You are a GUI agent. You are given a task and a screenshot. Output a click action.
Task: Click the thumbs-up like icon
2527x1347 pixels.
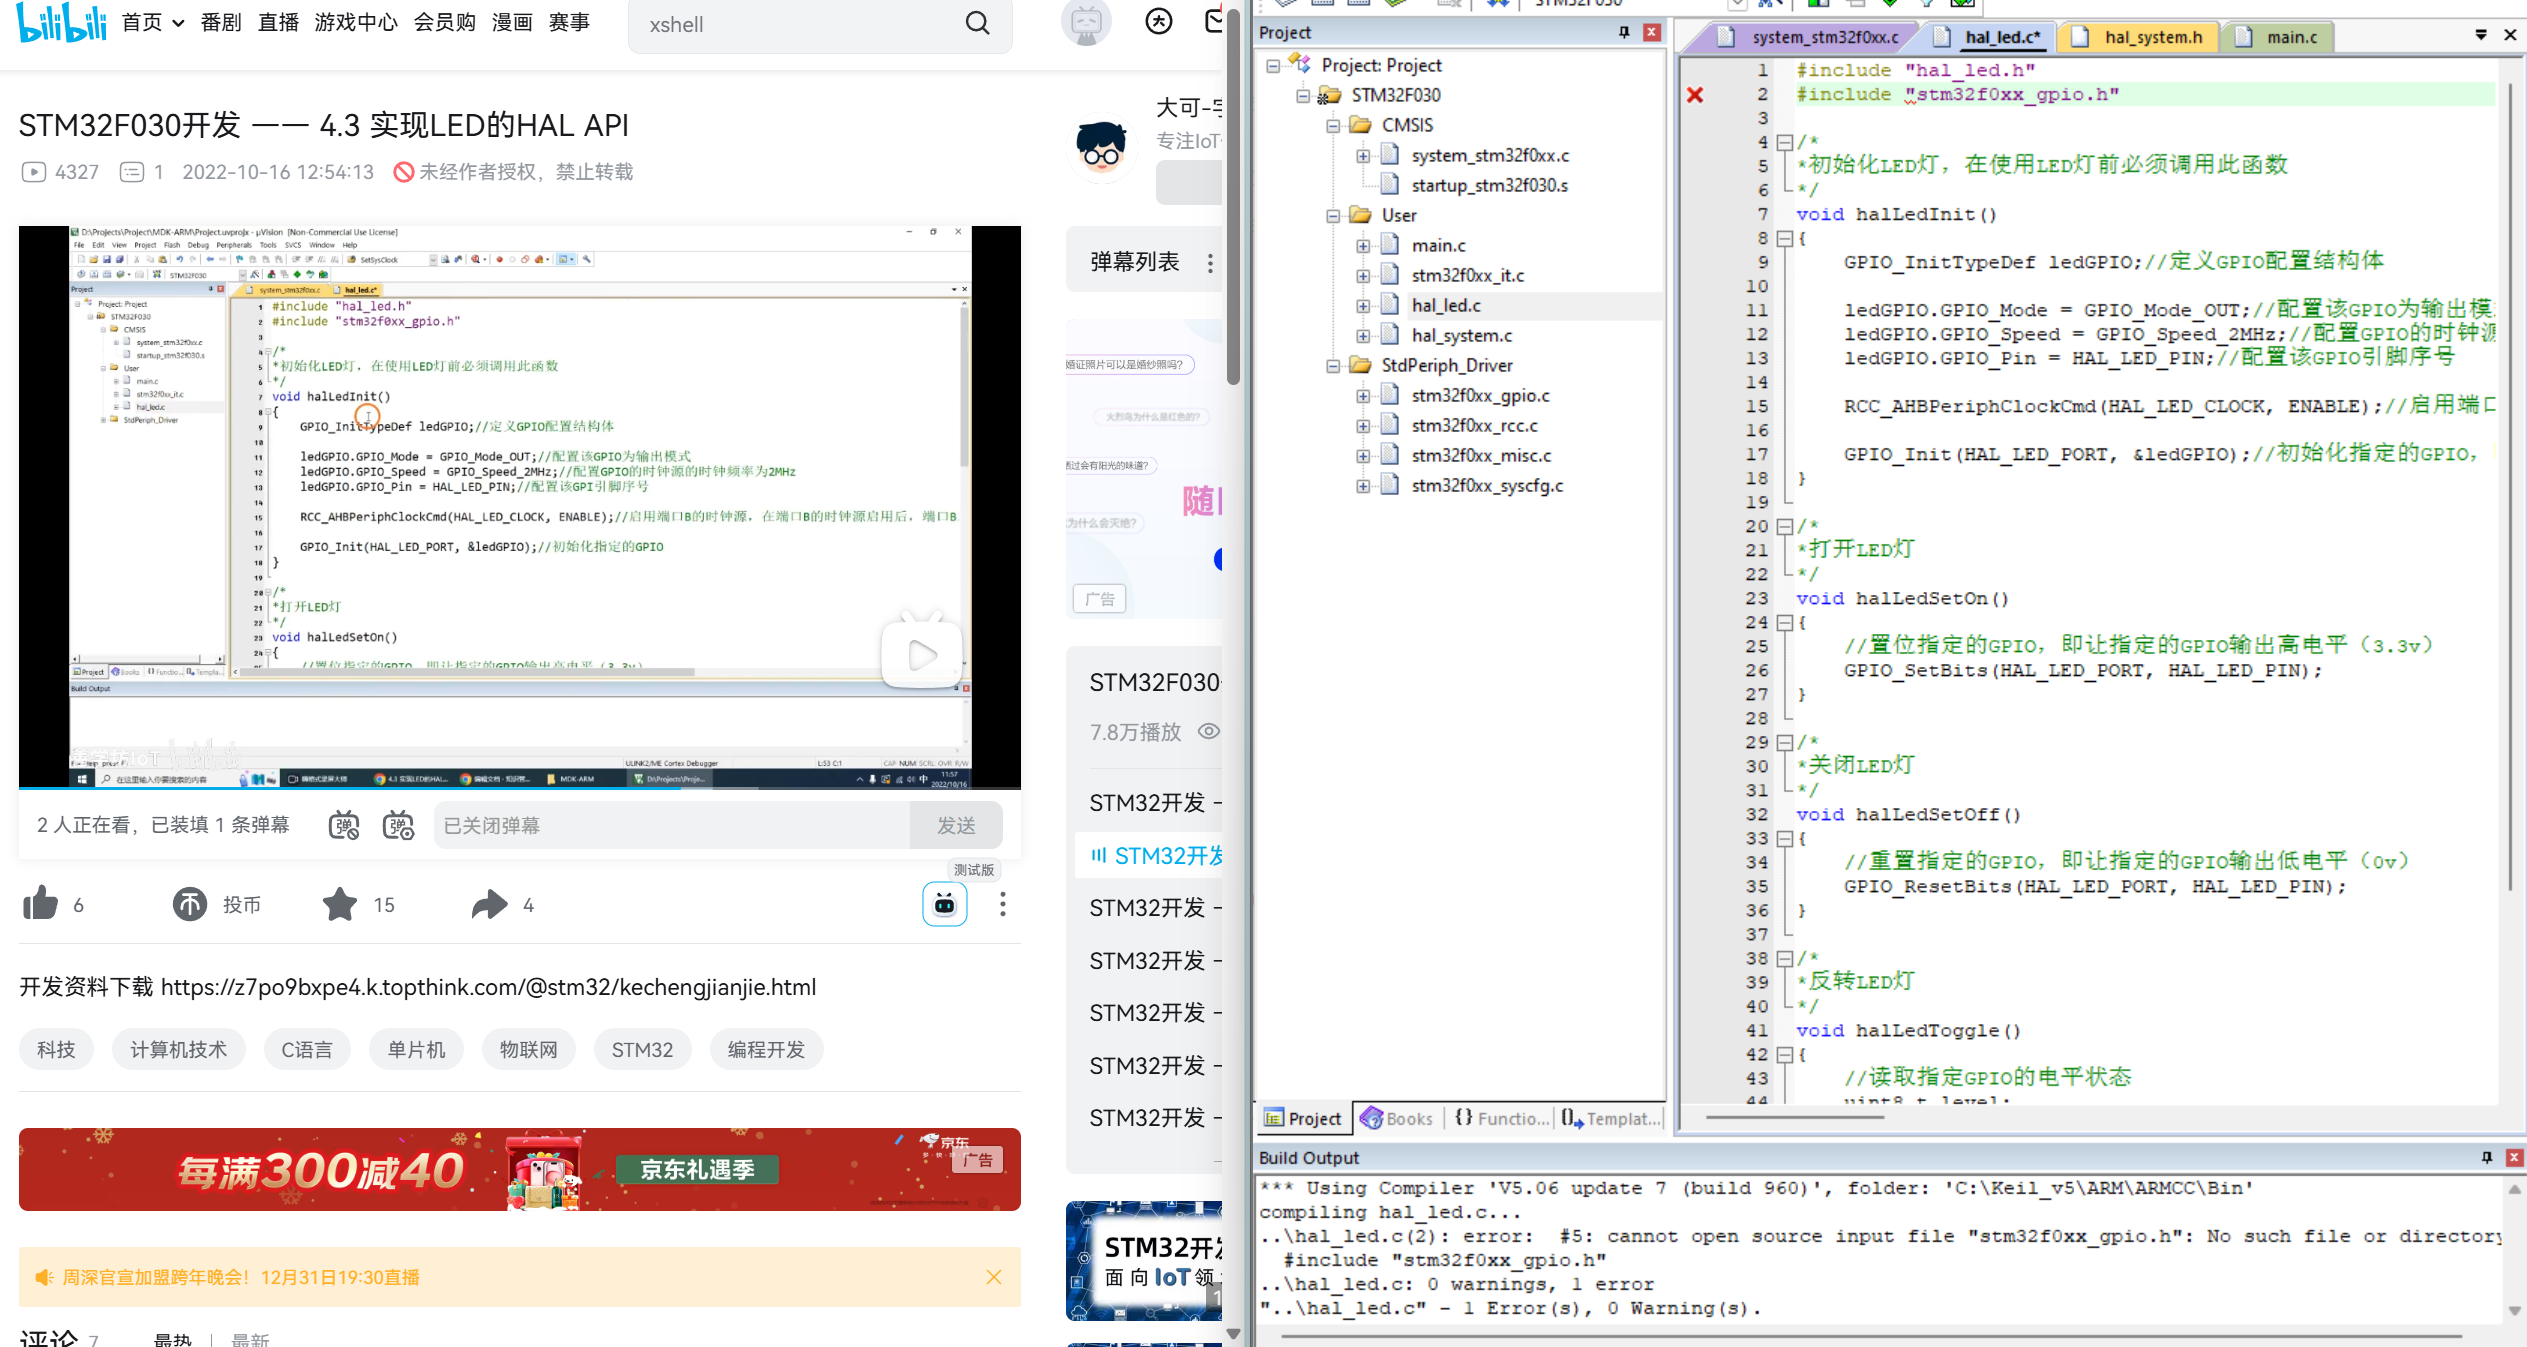(41, 904)
